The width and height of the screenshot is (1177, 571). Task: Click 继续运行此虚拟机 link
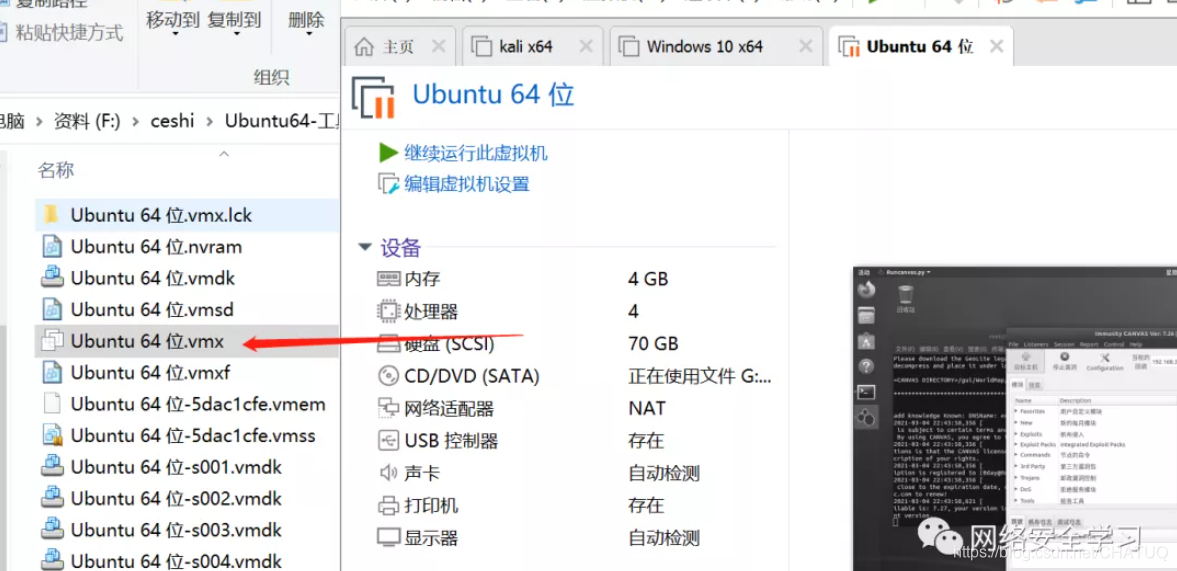pyautogui.click(x=476, y=153)
